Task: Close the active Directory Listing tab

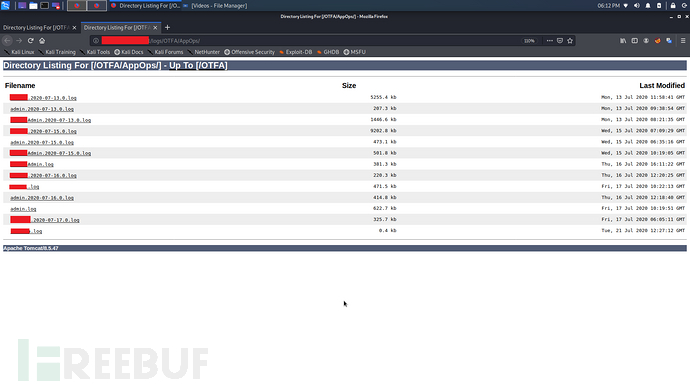Action: pos(155,28)
